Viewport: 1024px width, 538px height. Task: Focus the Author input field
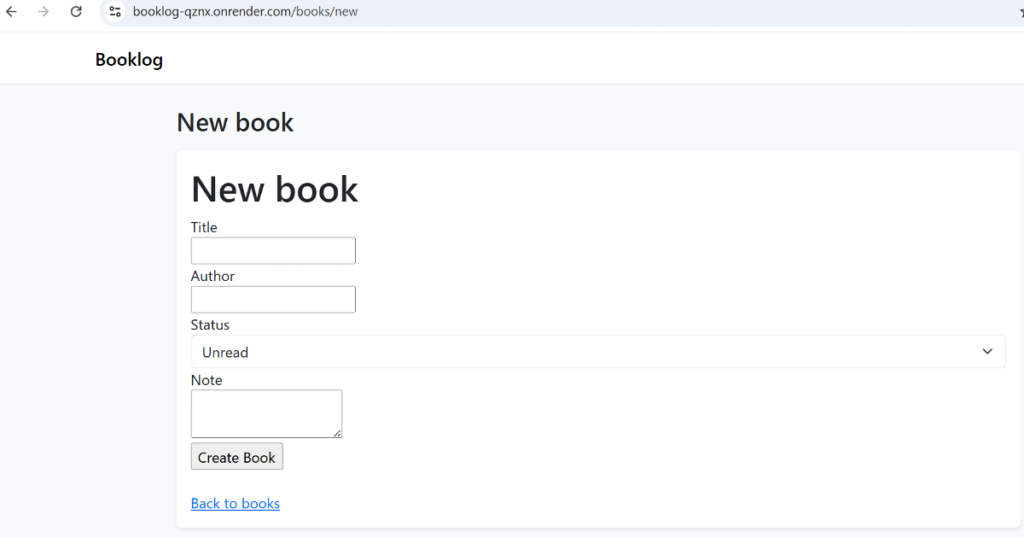pyautogui.click(x=273, y=300)
